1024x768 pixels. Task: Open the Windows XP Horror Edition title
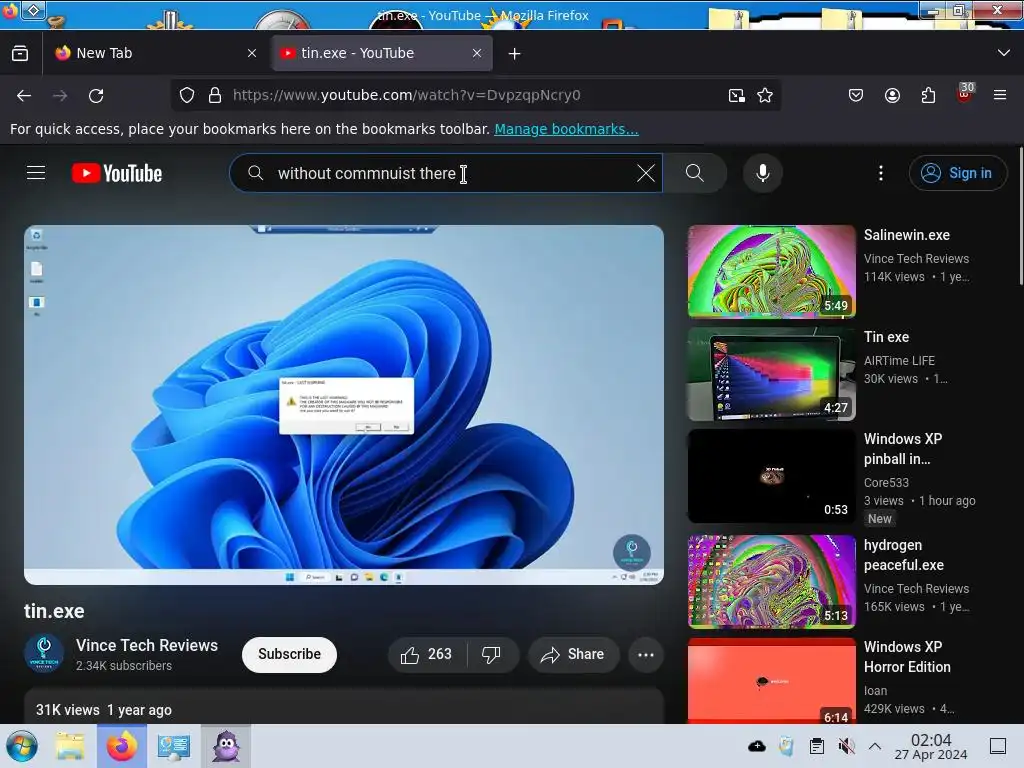tap(907, 657)
